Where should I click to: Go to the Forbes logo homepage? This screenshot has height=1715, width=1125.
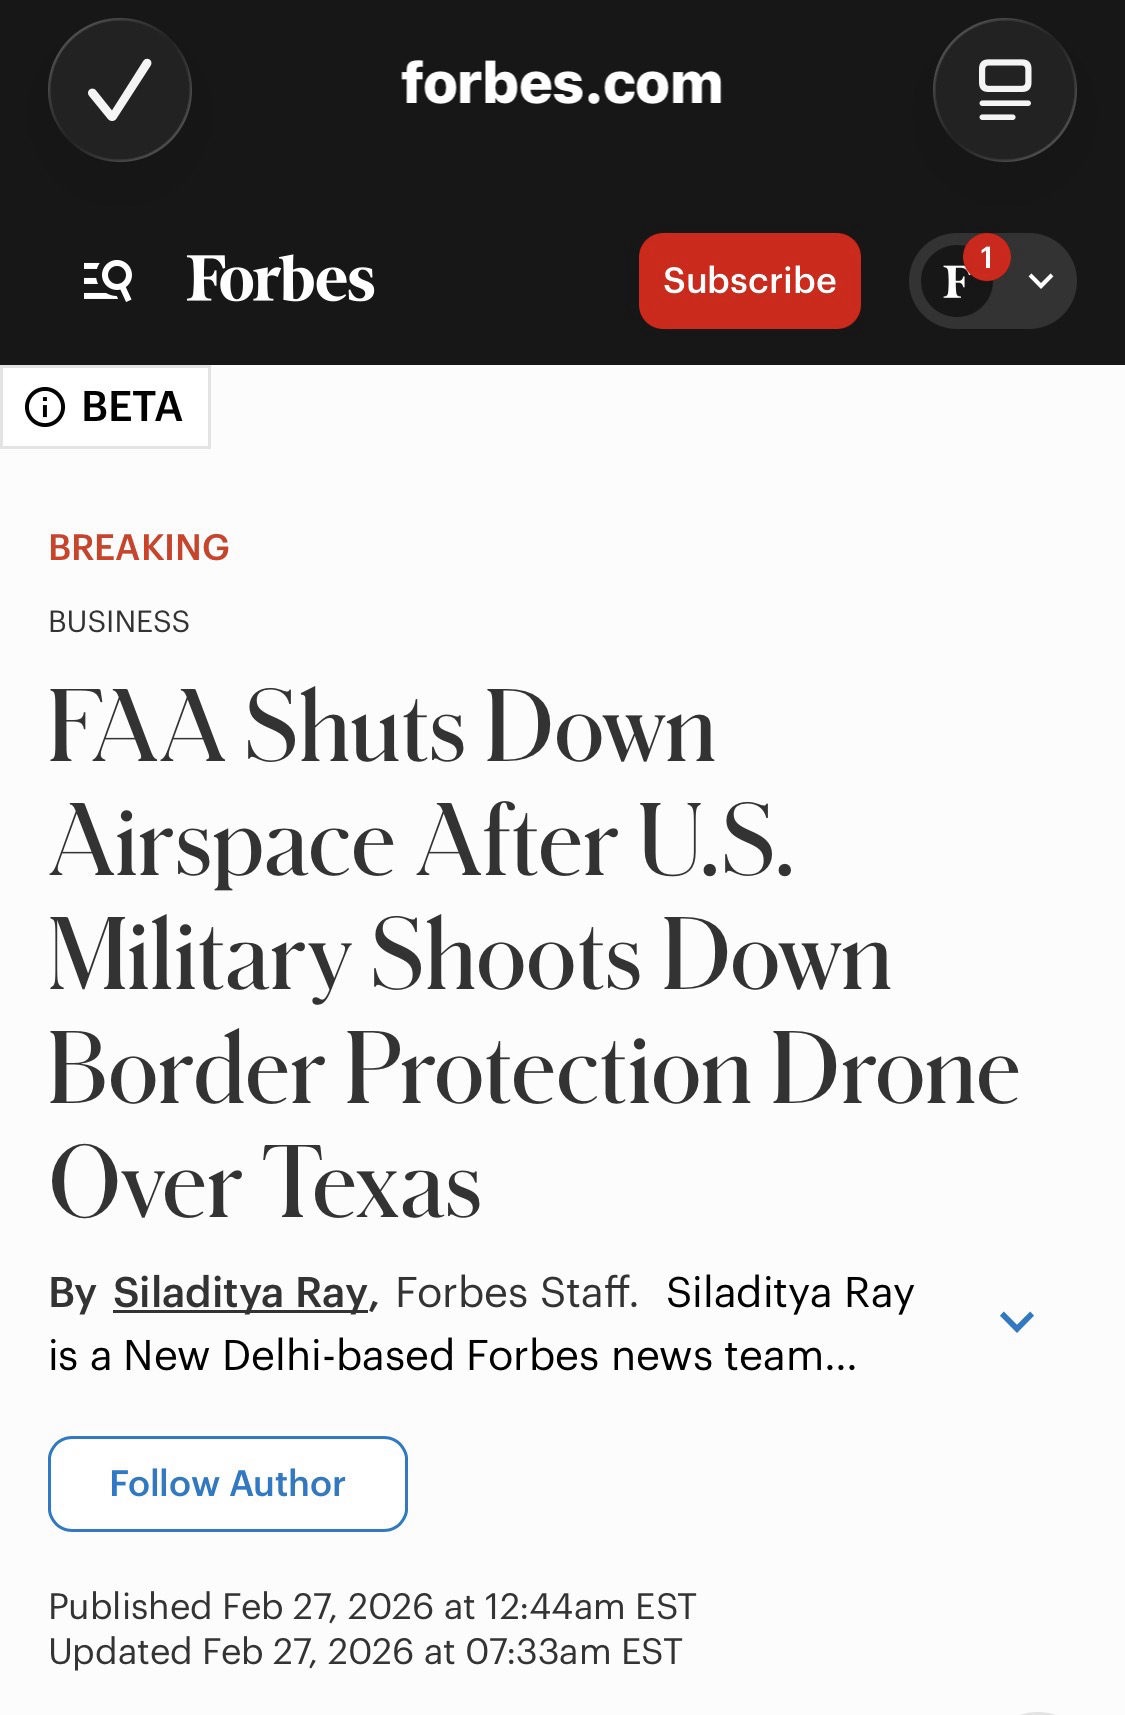tap(281, 279)
